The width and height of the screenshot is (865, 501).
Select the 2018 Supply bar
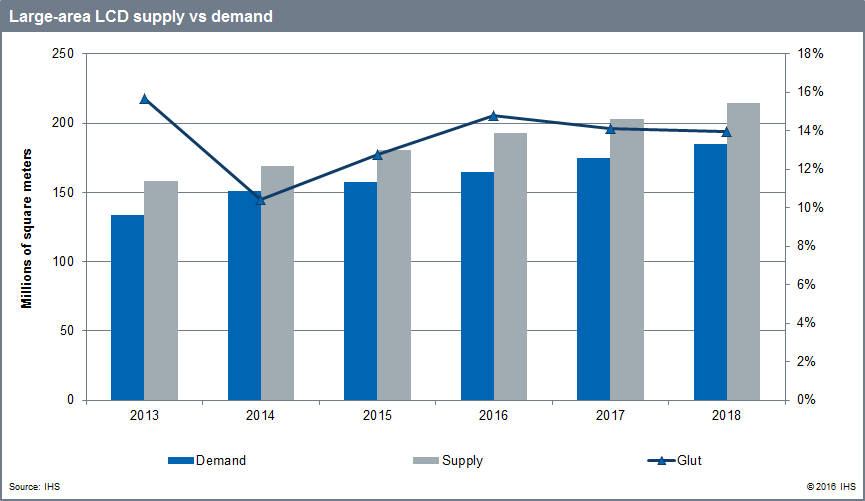tap(743, 252)
